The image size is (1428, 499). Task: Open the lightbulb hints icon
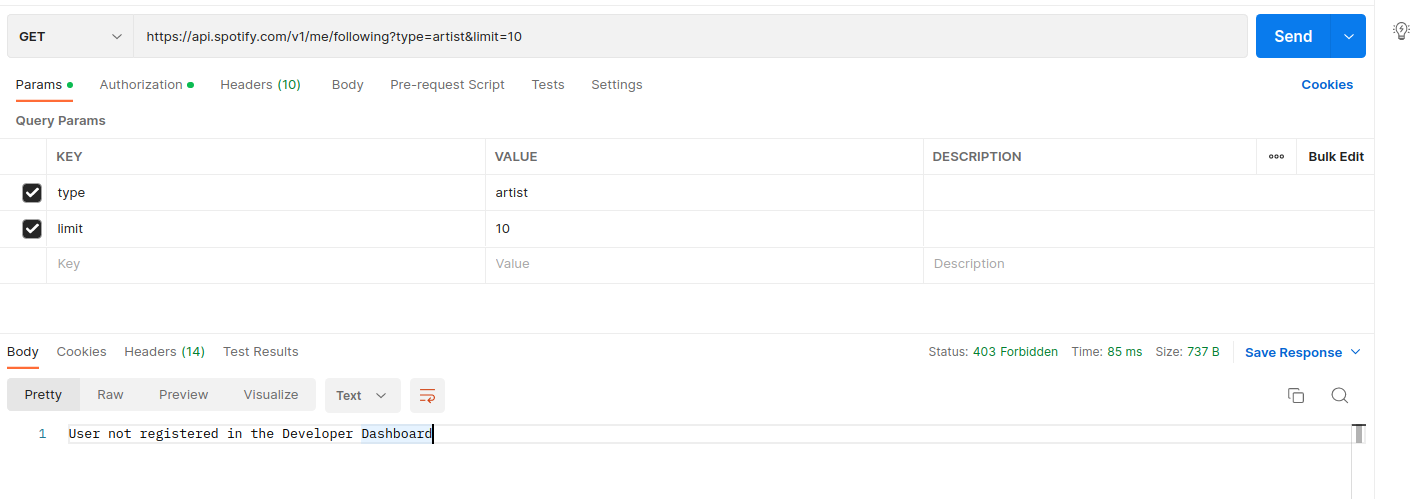point(1401,31)
